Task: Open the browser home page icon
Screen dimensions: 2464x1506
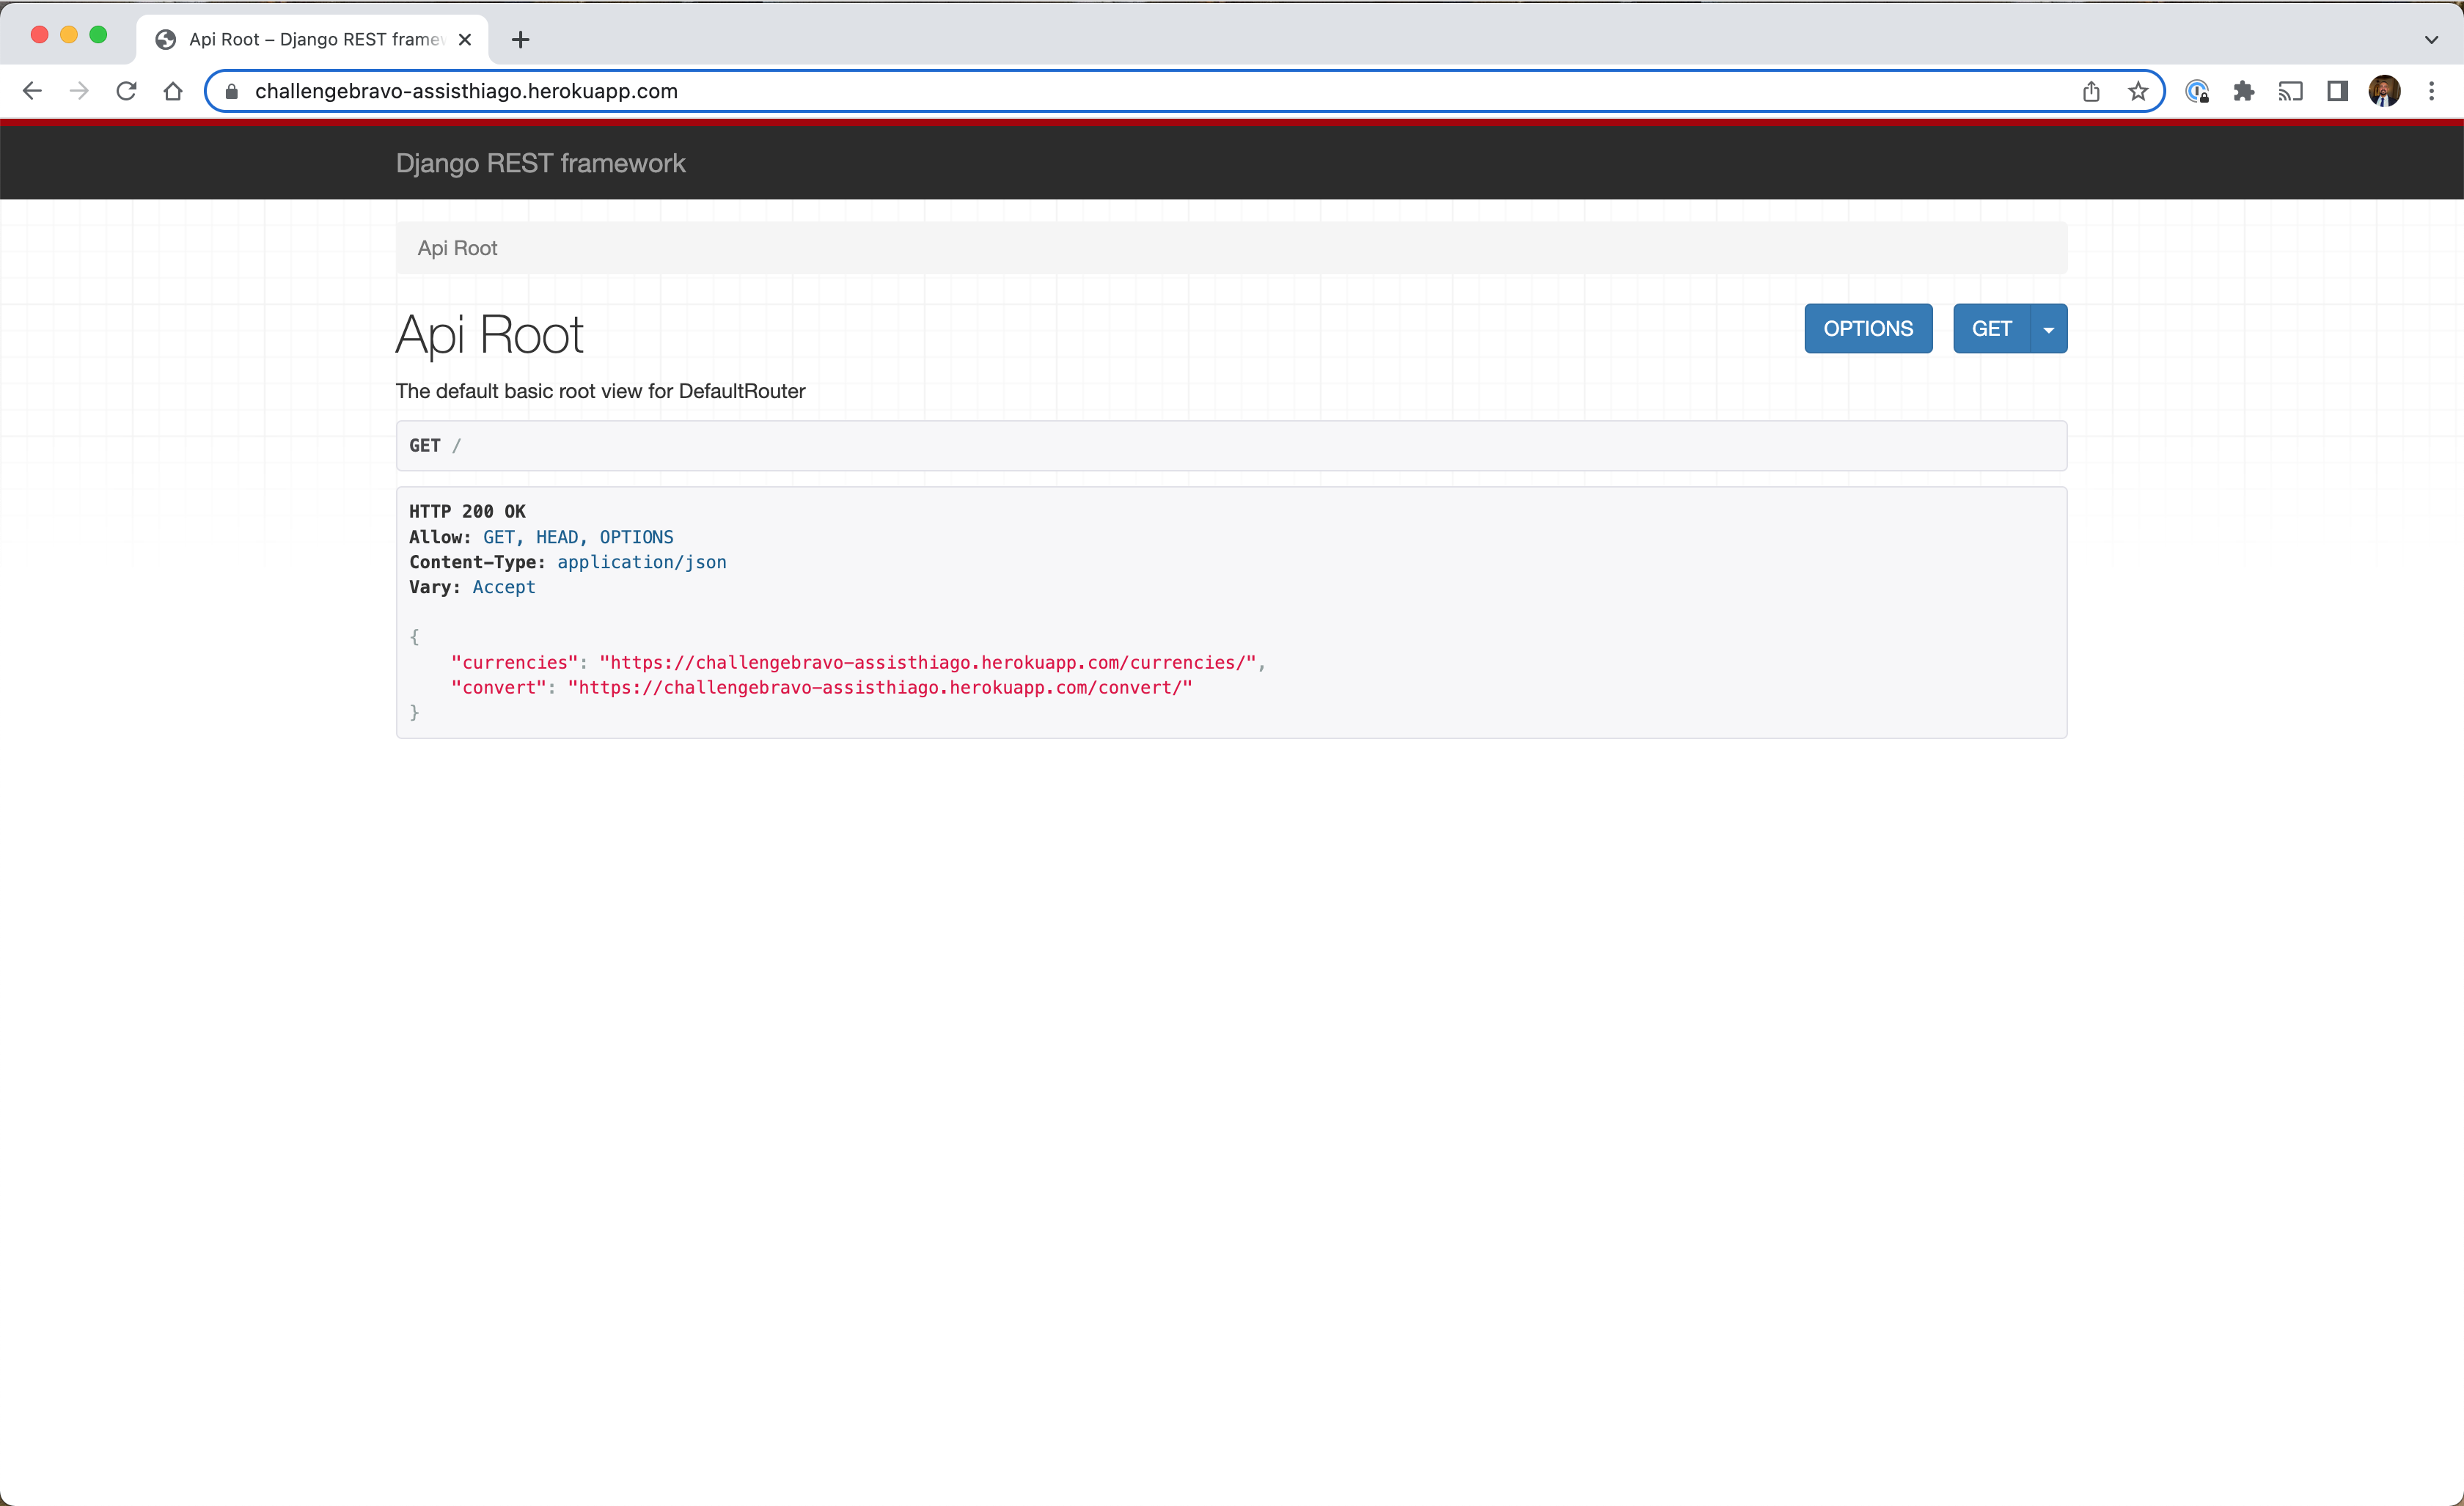Action: pos(173,91)
